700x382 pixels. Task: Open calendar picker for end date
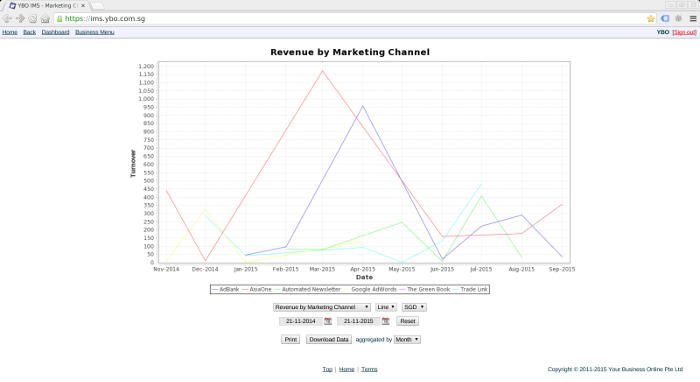386,321
